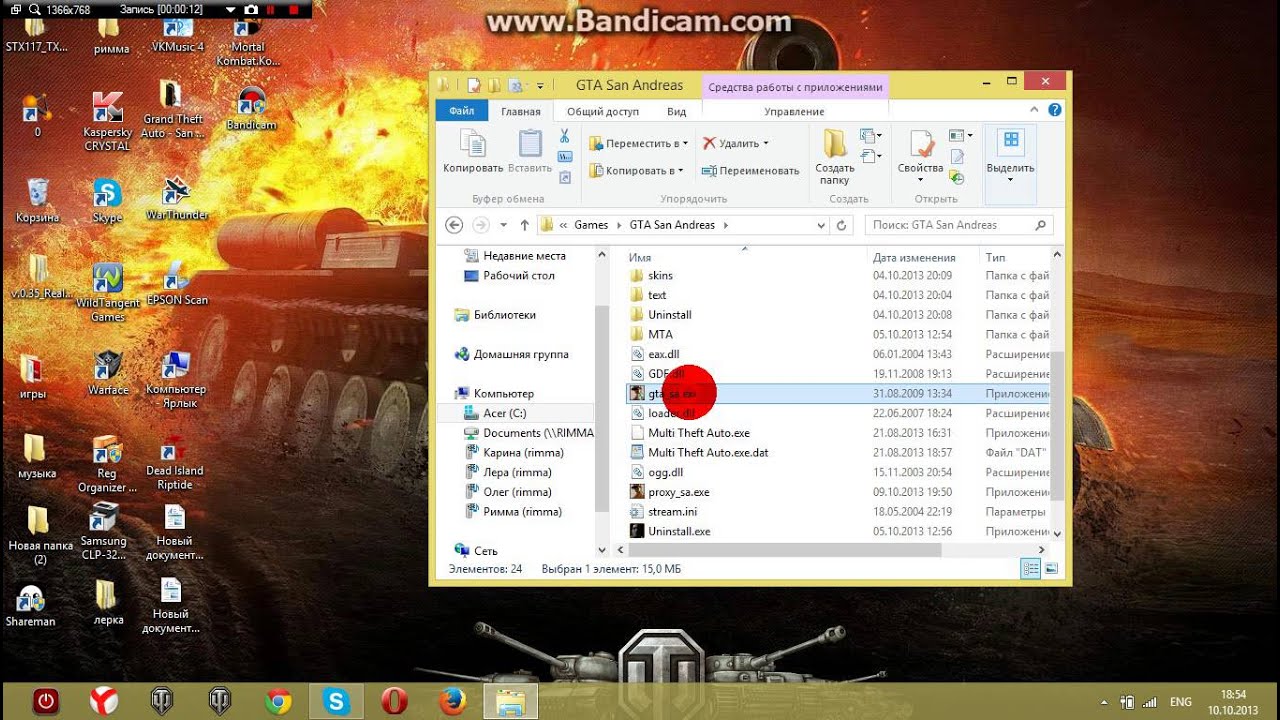Switch to details view in status bar
This screenshot has width=1280, height=720.
(1031, 568)
